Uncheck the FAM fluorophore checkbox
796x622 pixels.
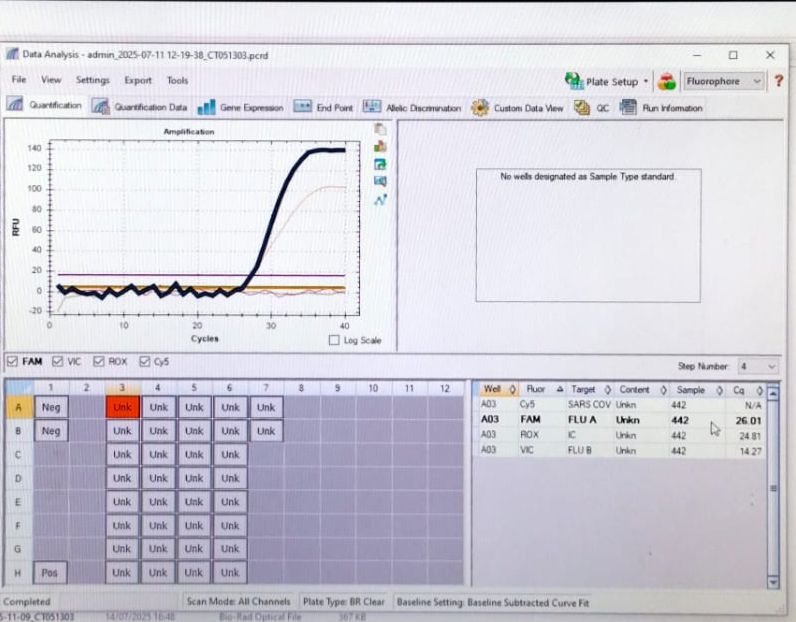[12, 362]
